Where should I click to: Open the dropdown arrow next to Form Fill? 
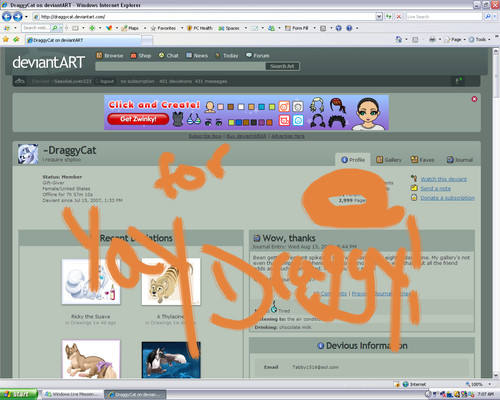click(x=314, y=28)
